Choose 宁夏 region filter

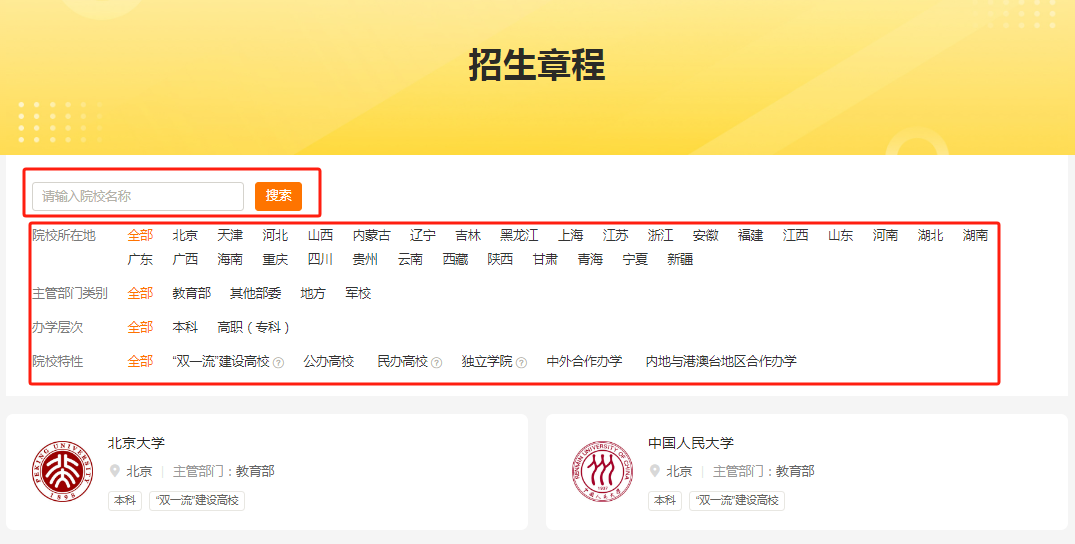(635, 259)
